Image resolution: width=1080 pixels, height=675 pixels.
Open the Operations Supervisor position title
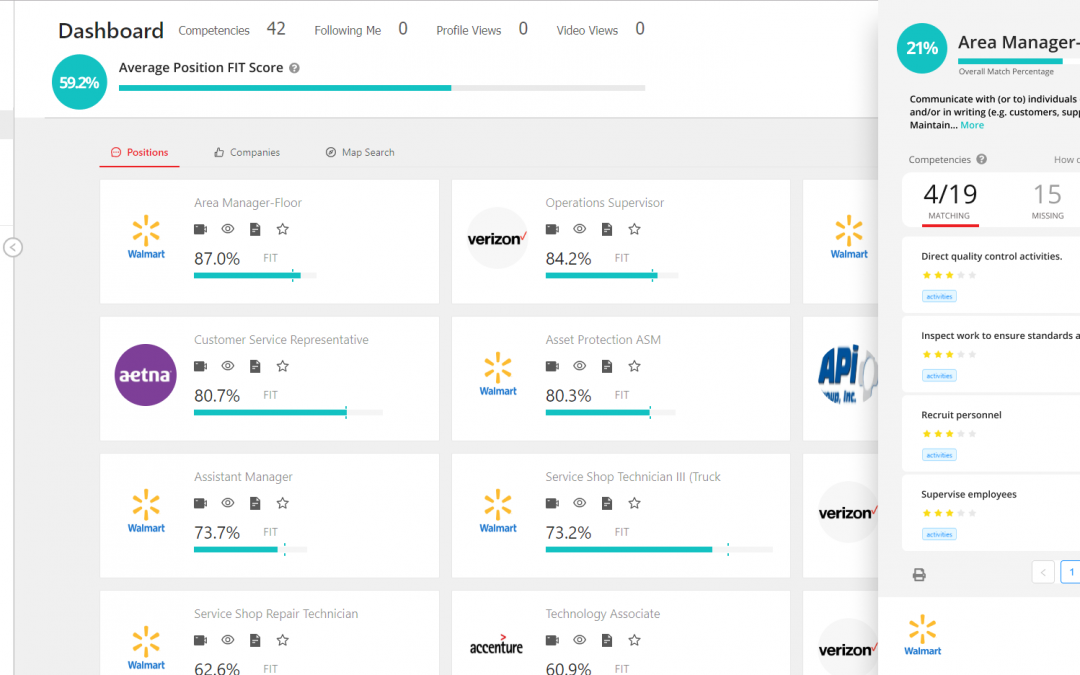[605, 202]
